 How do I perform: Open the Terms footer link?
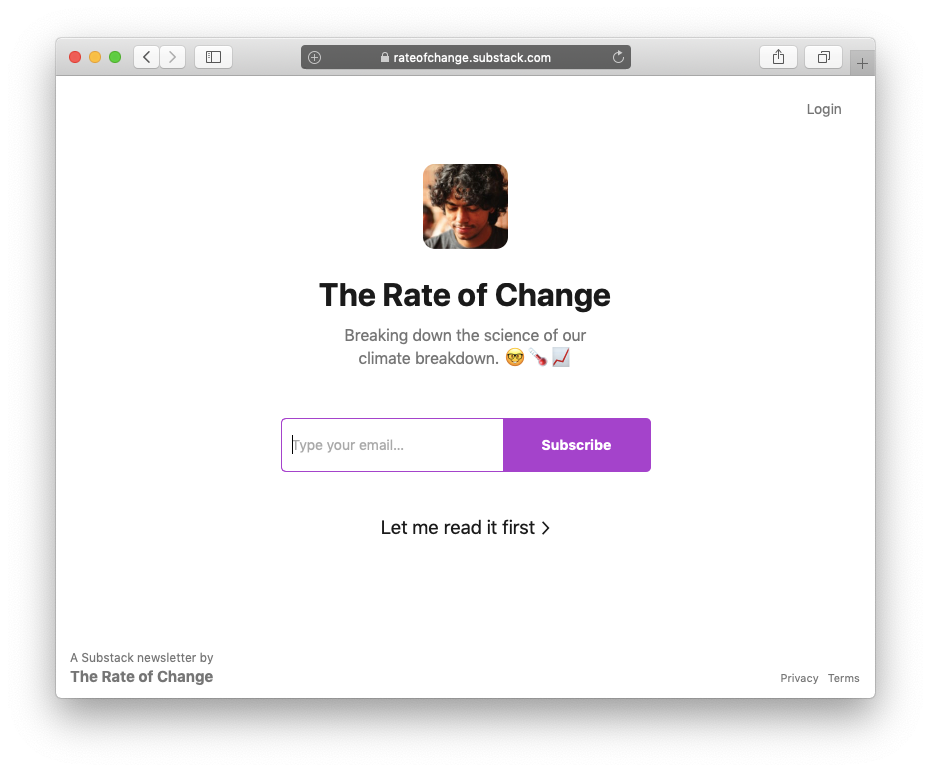(843, 678)
